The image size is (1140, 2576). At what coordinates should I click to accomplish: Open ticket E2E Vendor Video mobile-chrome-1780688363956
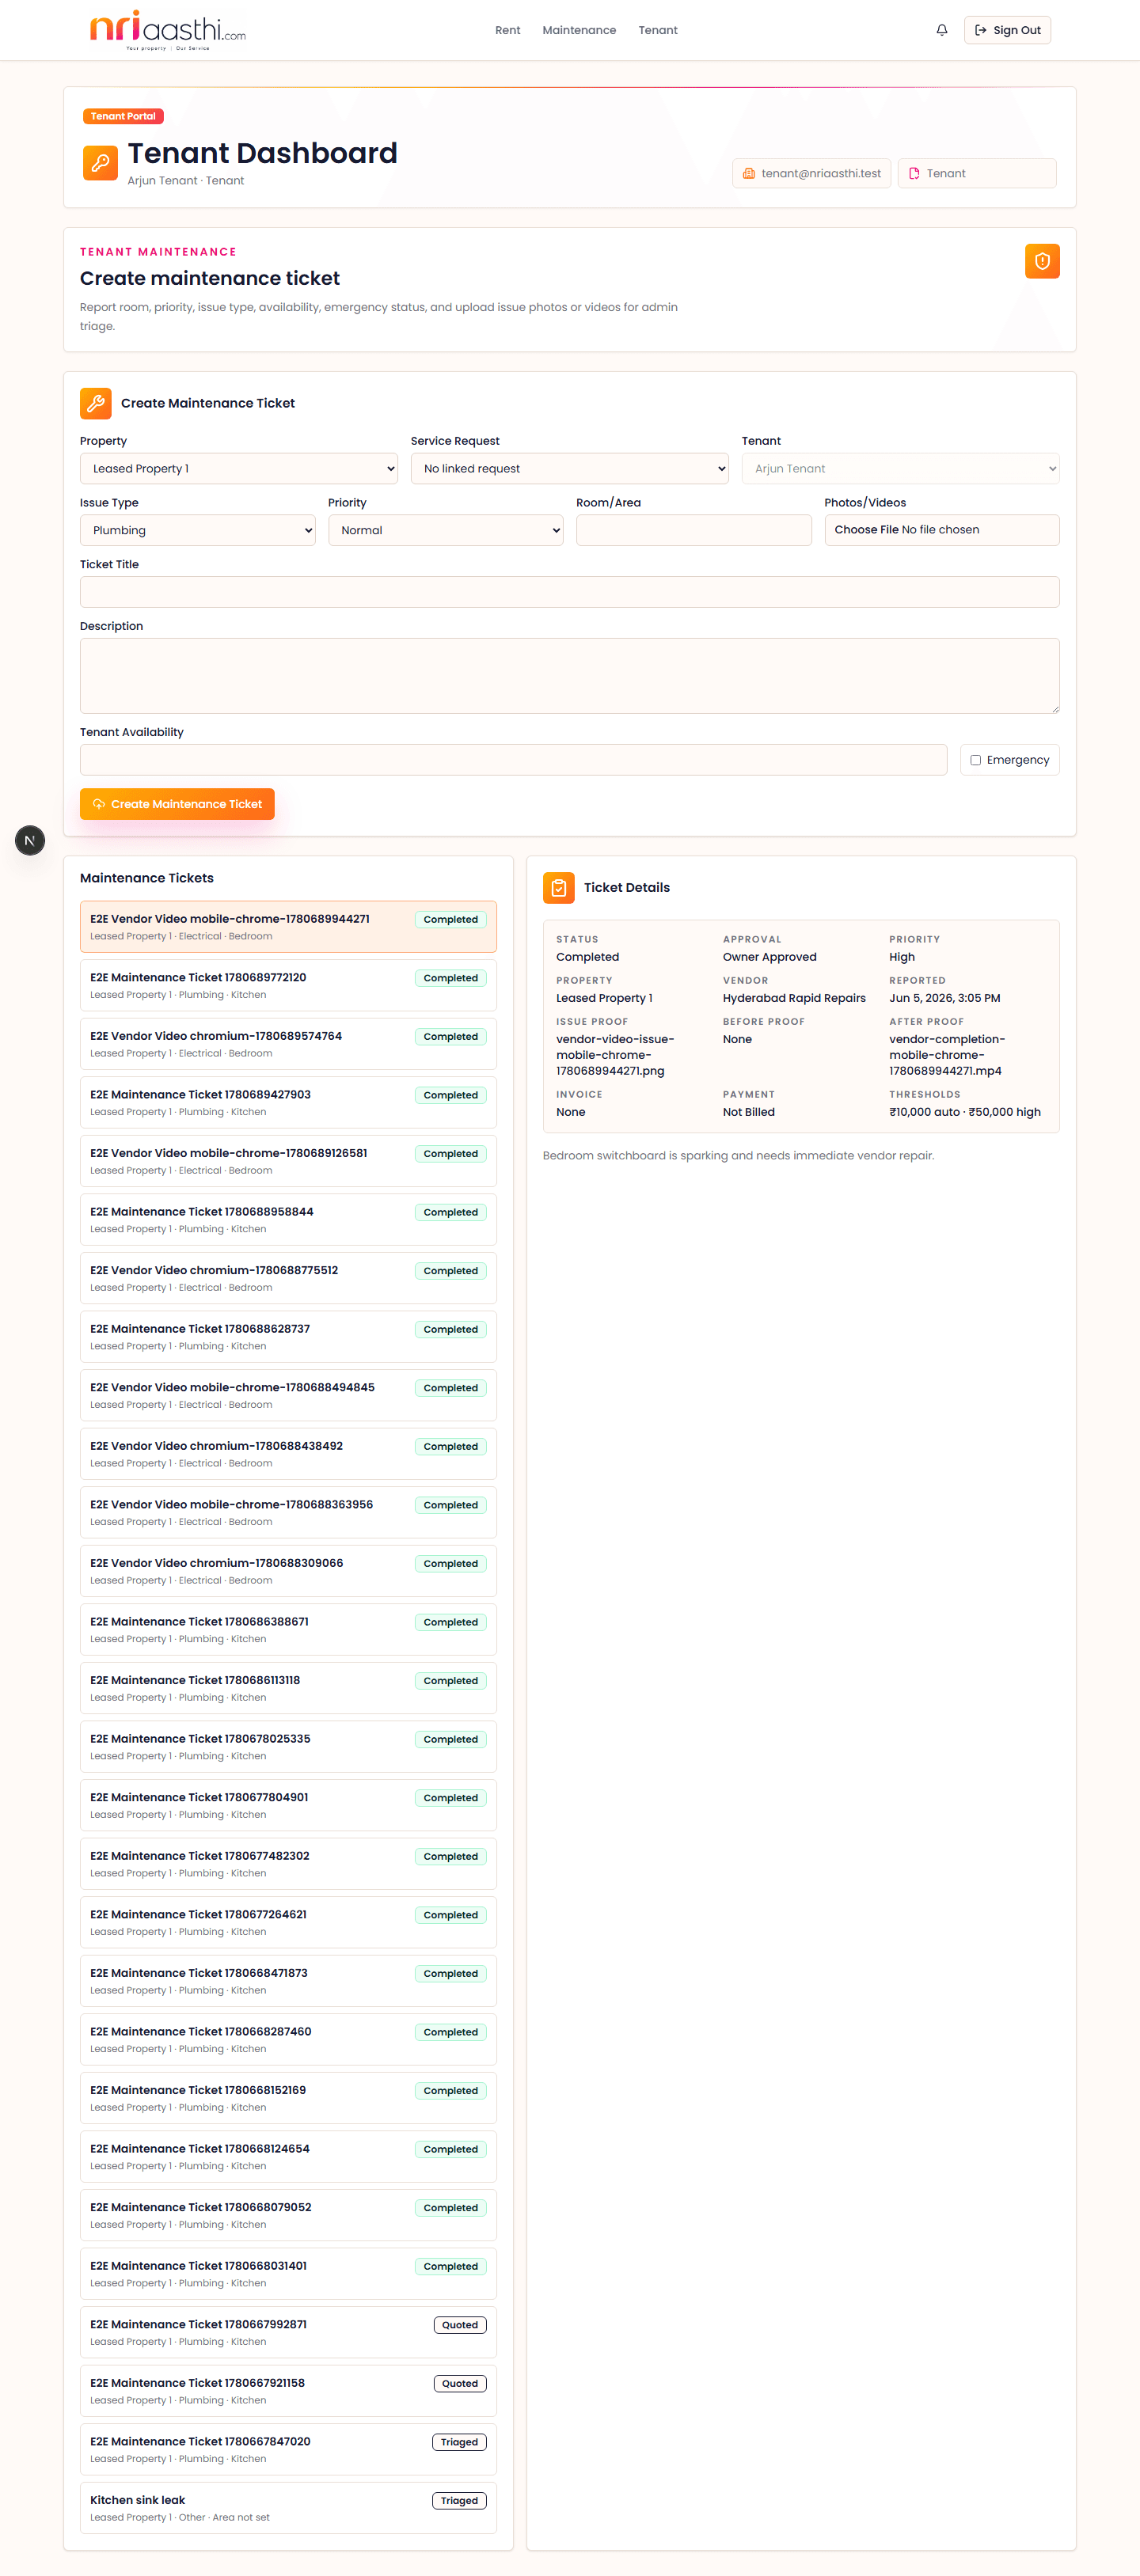coord(288,1513)
